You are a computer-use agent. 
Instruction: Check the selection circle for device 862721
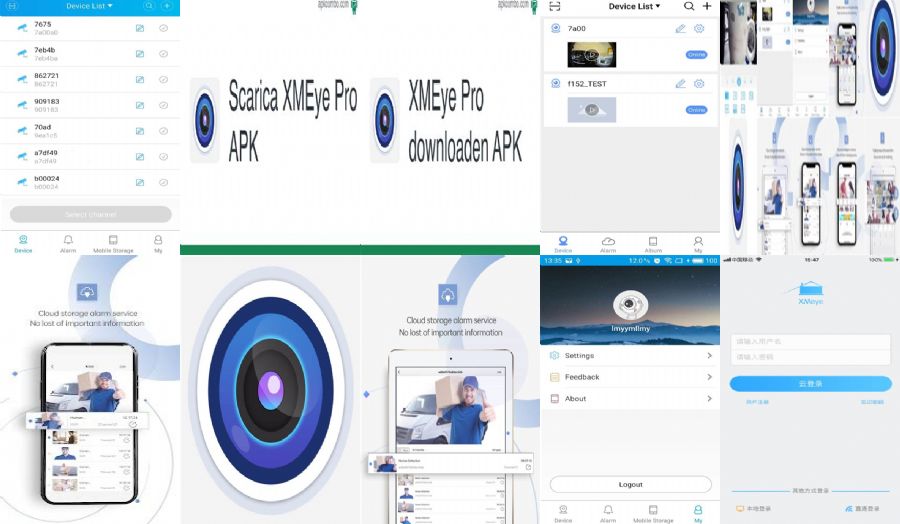(x=164, y=80)
